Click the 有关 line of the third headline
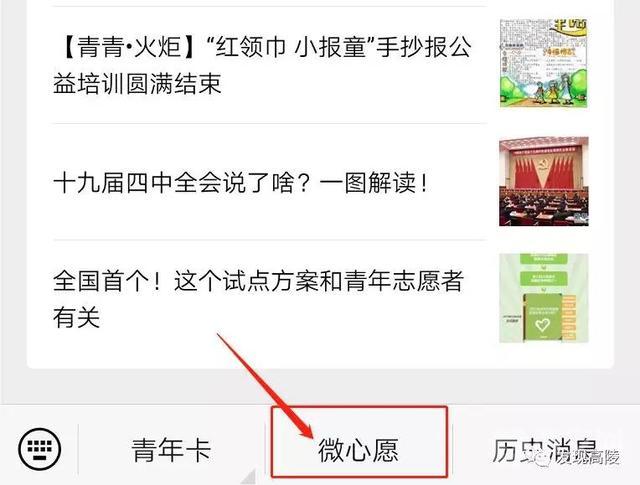The height and width of the screenshot is (485, 640). [x=76, y=318]
